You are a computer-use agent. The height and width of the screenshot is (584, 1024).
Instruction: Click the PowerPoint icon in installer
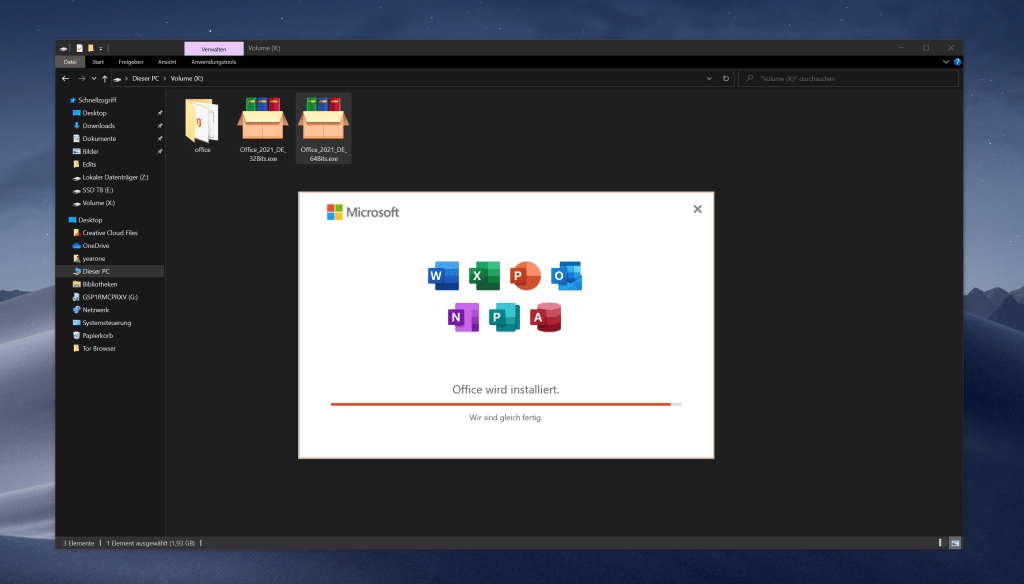pos(525,276)
